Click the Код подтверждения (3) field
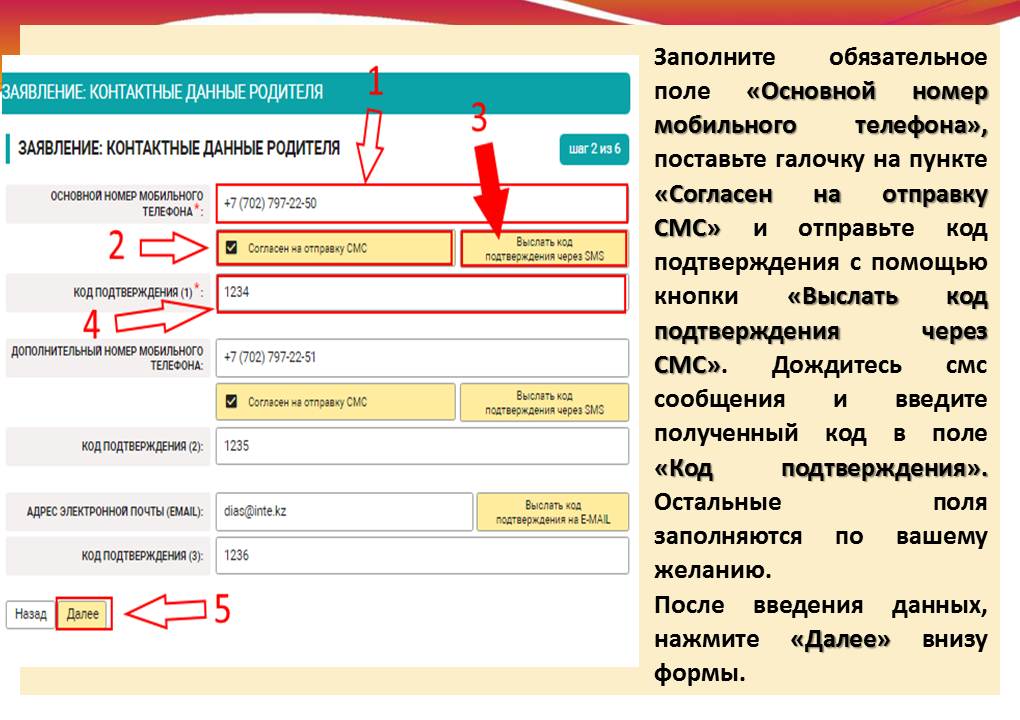 click(421, 555)
